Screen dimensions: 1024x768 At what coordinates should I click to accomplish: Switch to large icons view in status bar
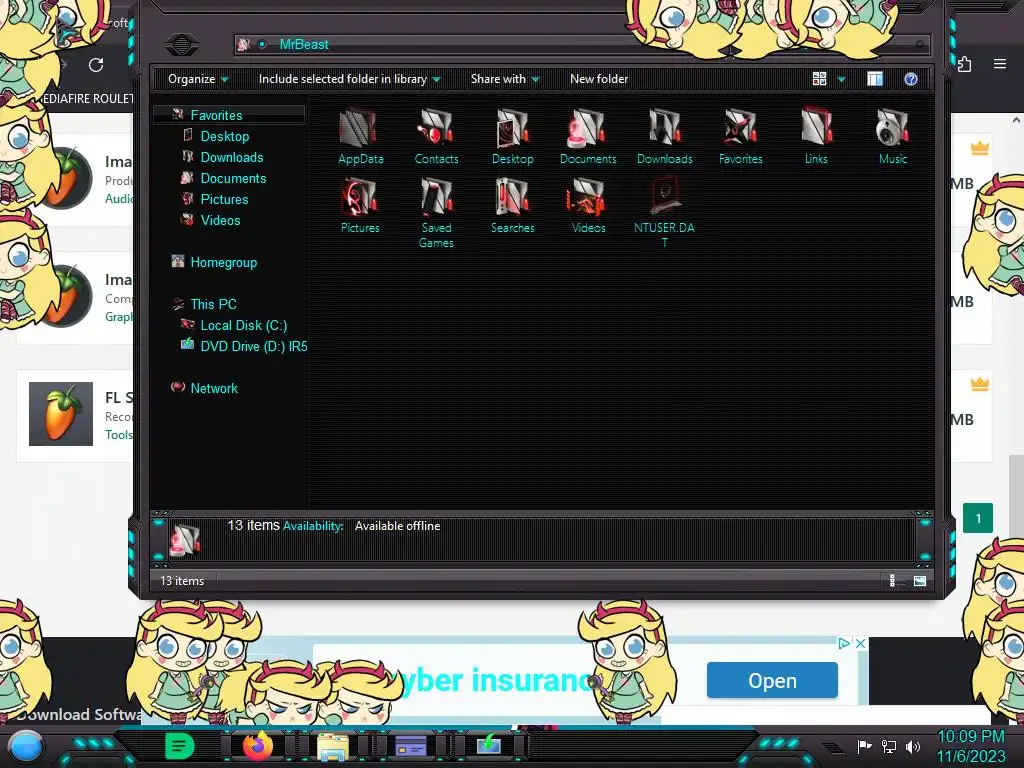[x=920, y=581]
